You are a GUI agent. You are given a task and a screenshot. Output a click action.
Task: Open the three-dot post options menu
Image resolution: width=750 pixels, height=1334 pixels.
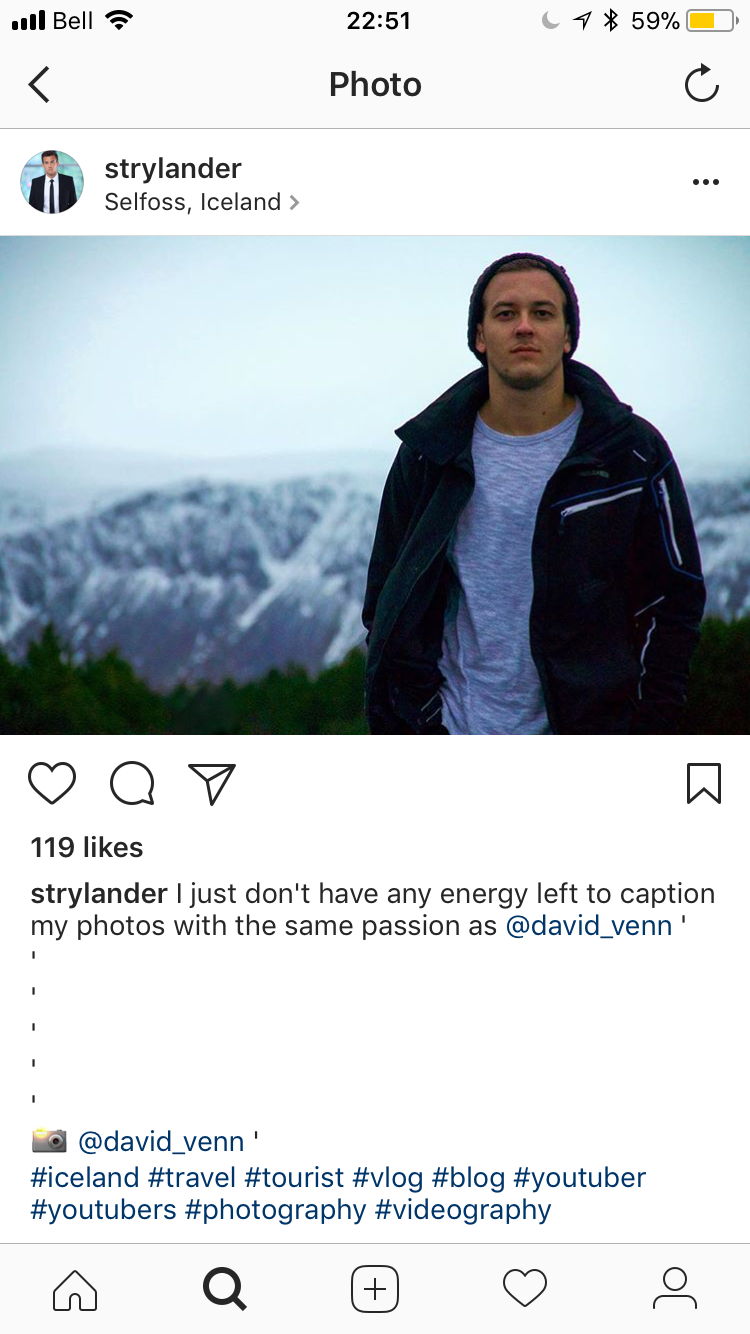coord(706,182)
